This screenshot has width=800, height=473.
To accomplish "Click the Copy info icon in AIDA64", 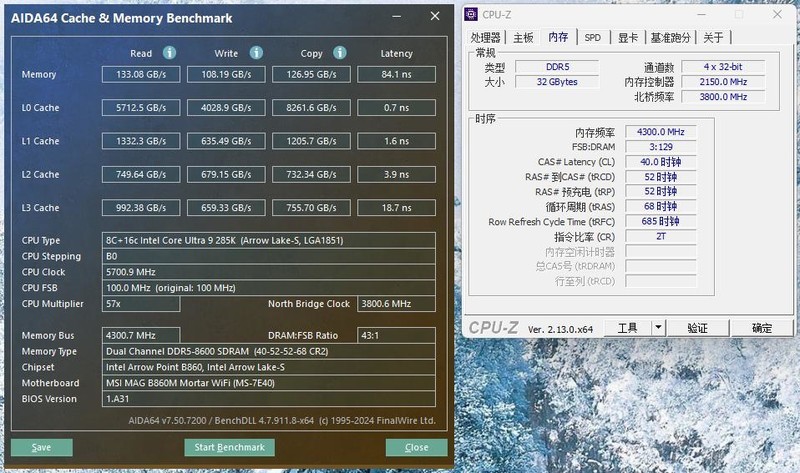I will (x=340, y=53).
